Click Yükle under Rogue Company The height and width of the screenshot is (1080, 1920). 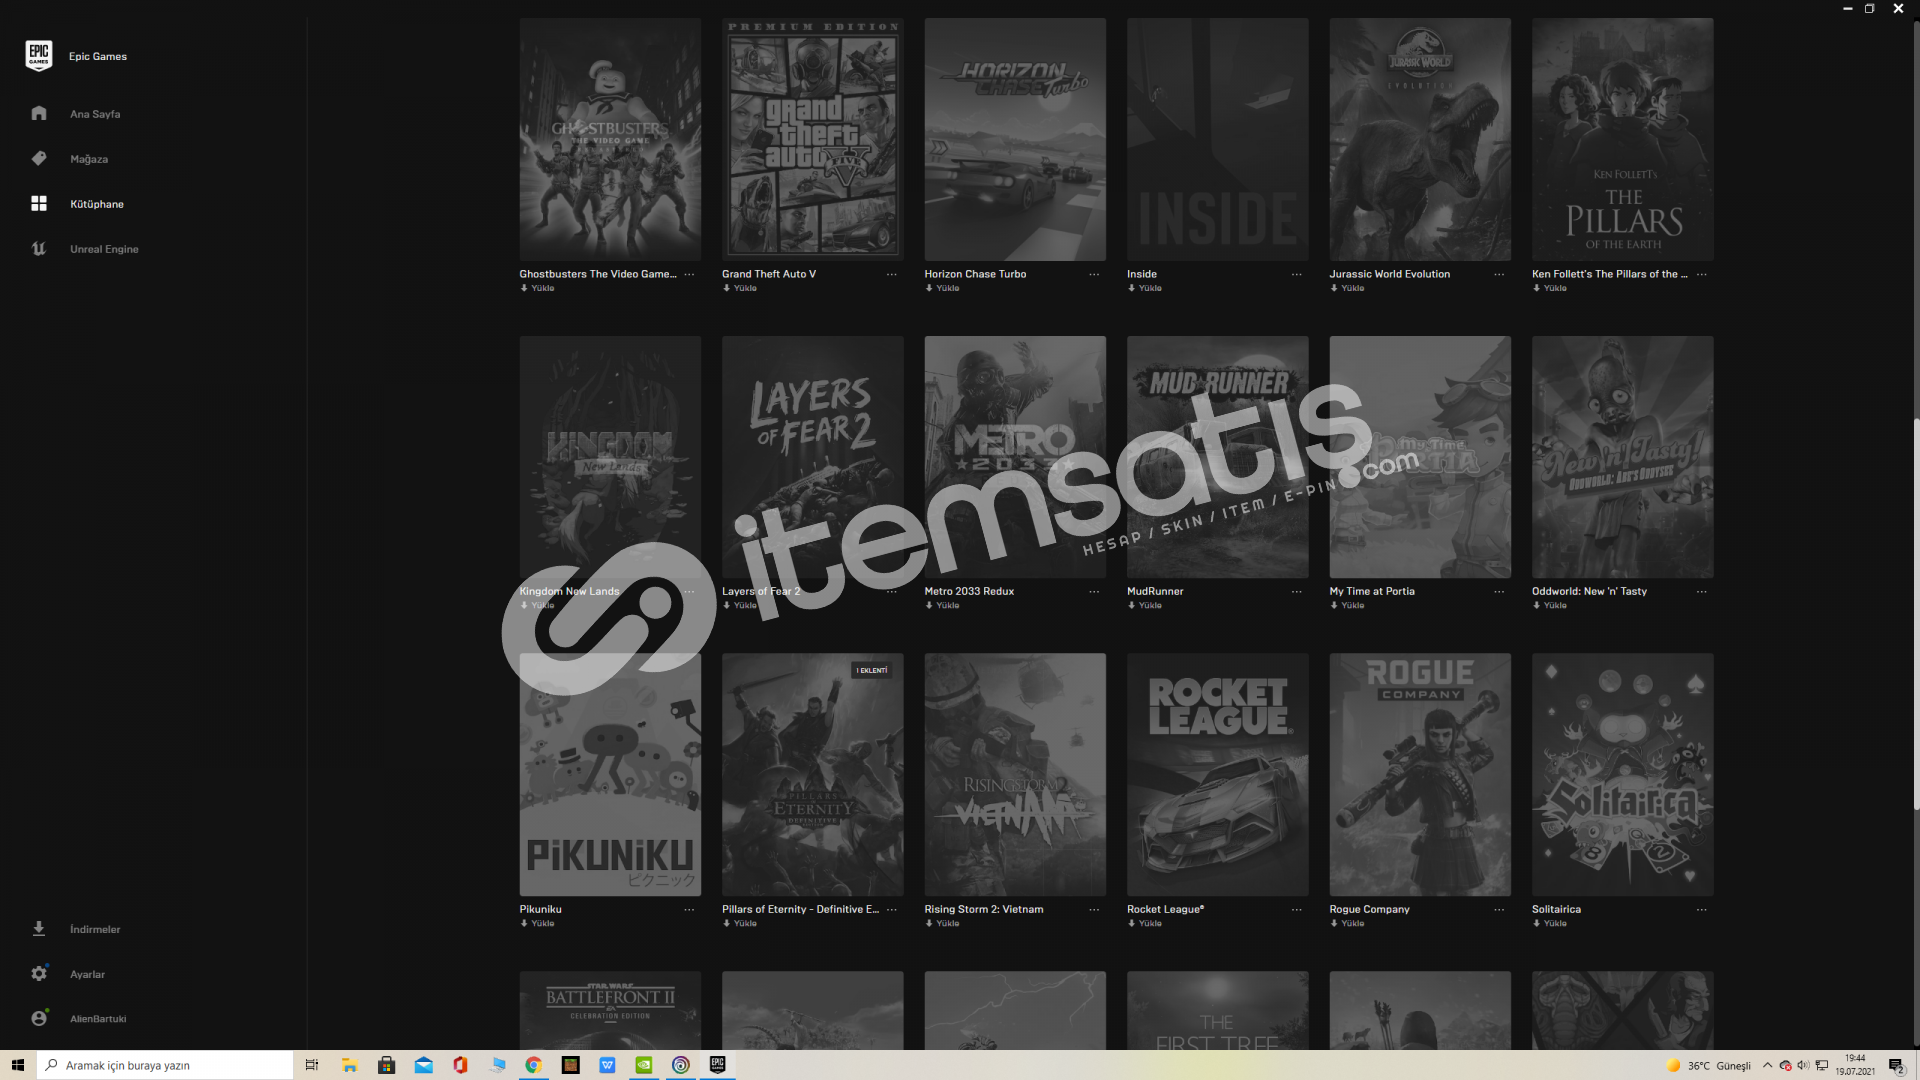point(1352,923)
